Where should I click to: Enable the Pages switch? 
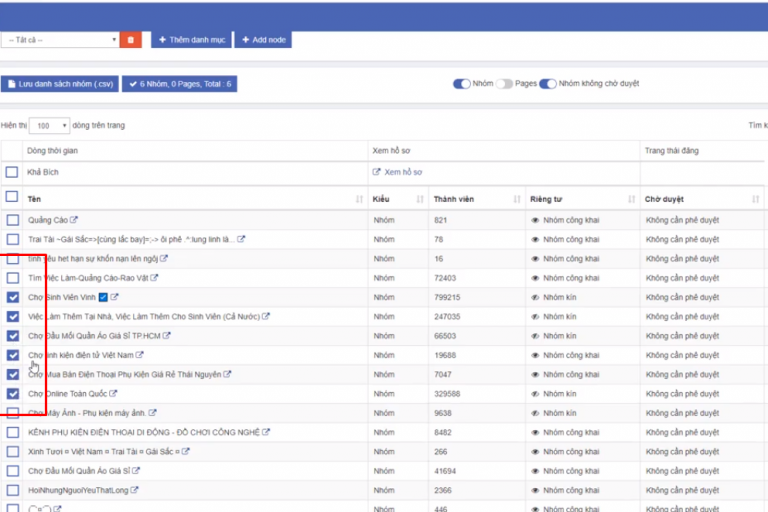tap(504, 84)
